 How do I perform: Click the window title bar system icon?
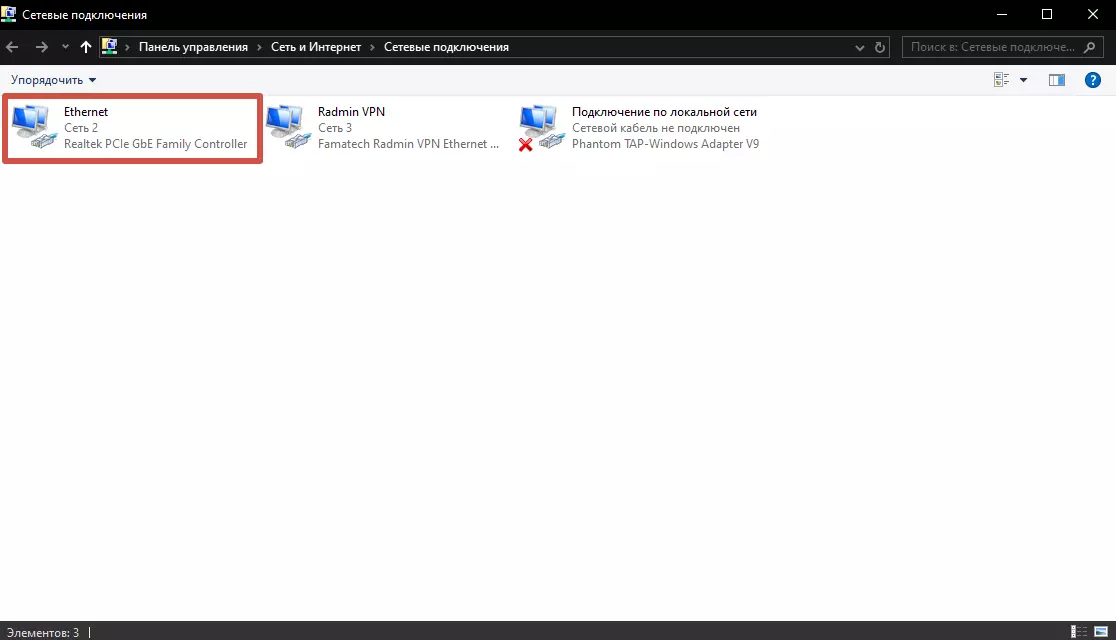[x=9, y=14]
